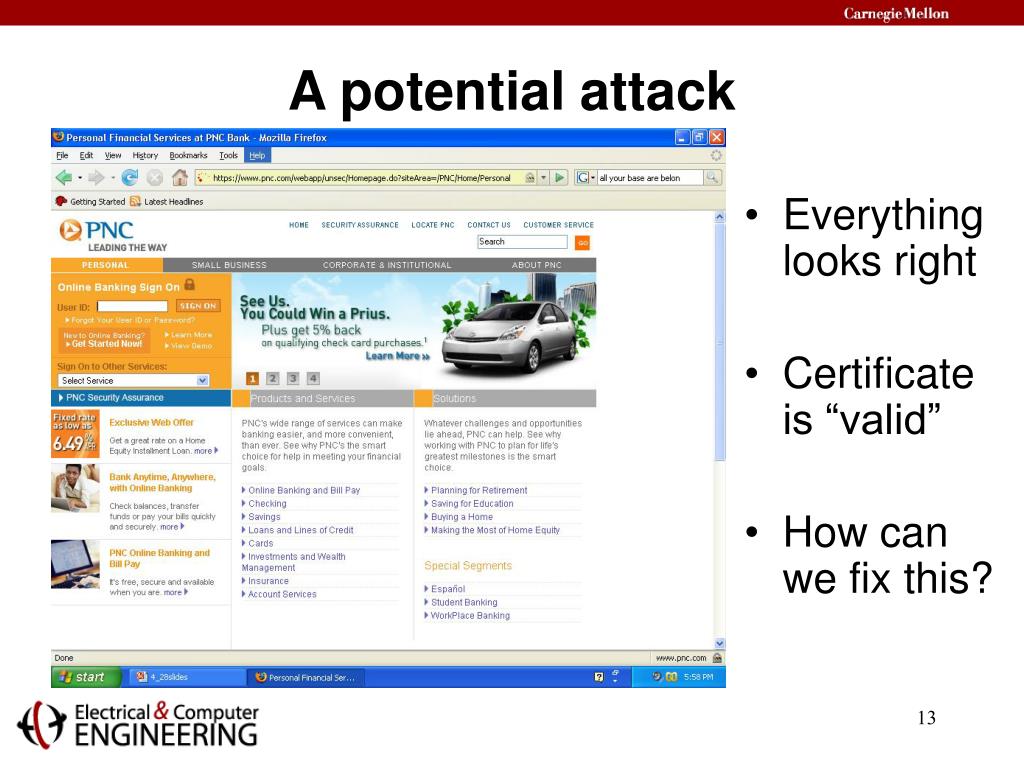Click the SIGN ON button
Image resolution: width=1024 pixels, height=768 pixels.
(x=198, y=306)
